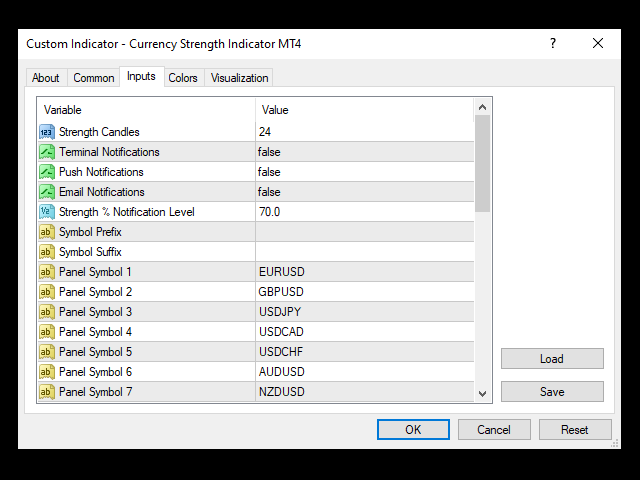This screenshot has height=480, width=640.
Task: Click the string icon beside Panel Symbol 2
Action: (47, 292)
